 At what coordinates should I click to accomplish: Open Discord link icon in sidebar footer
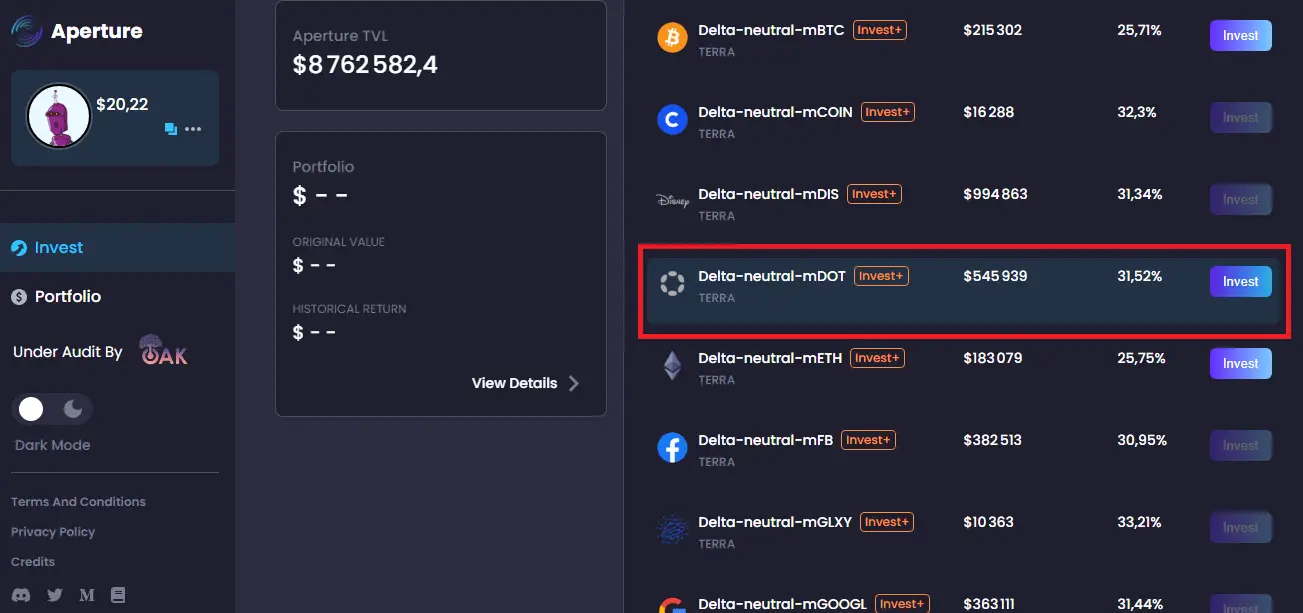click(21, 595)
